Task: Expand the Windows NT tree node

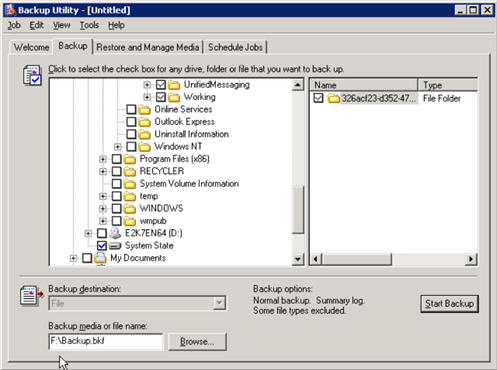Action: (117, 147)
